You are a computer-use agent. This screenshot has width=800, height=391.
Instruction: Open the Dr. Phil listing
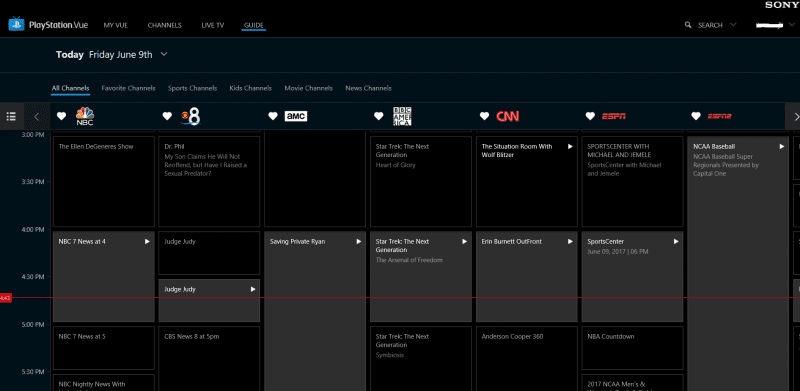coord(209,181)
